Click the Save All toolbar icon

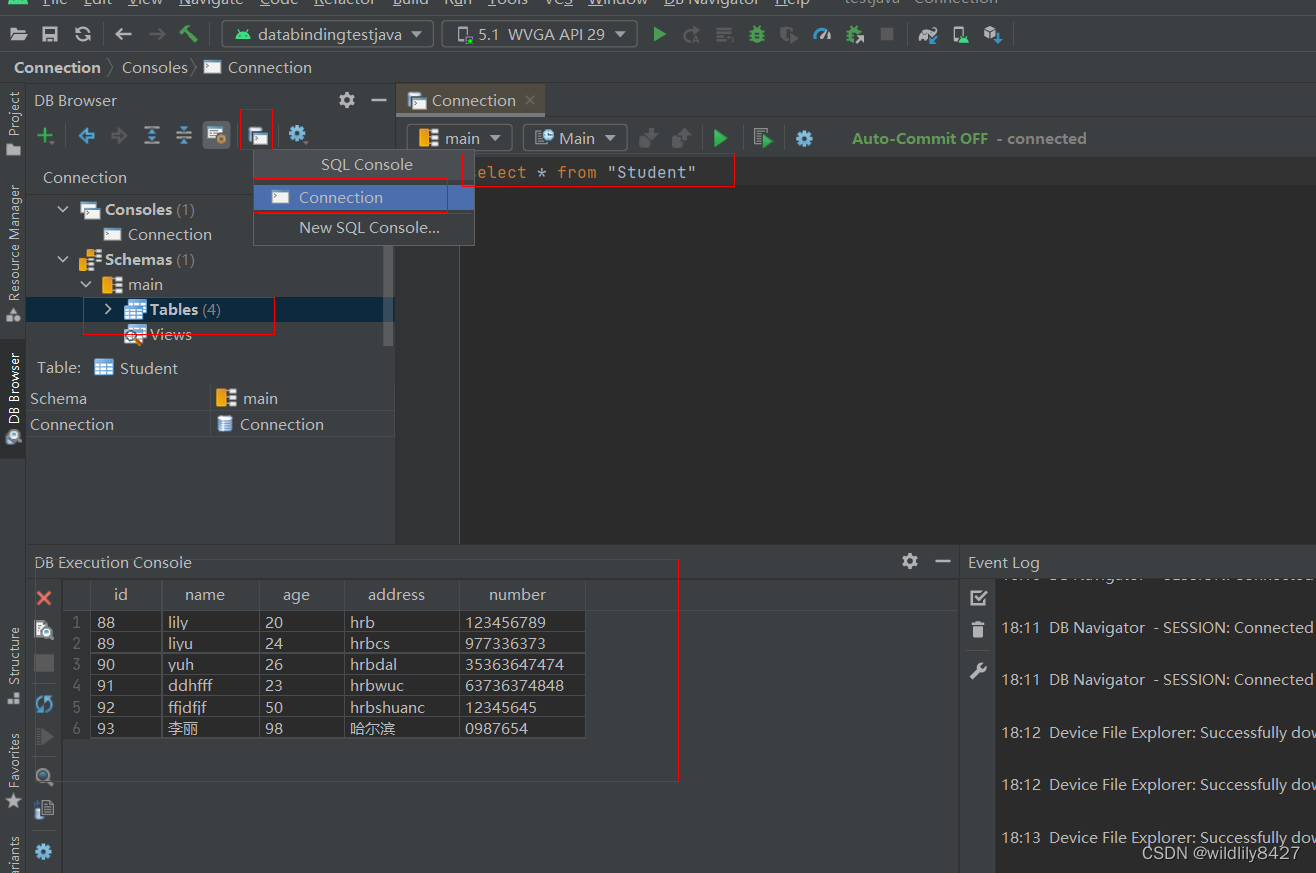(x=50, y=35)
